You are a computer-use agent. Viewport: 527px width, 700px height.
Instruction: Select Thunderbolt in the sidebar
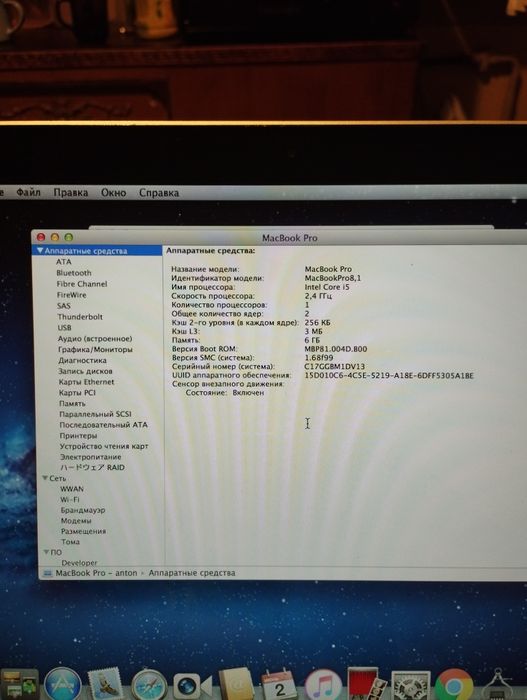[x=80, y=317]
